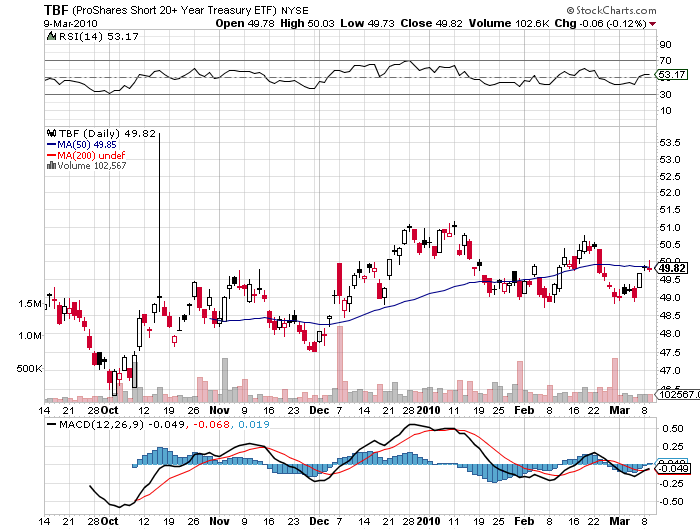Click the RSI(14) 53.17 legend text
This screenshot has height=530, width=700.
(x=99, y=36)
